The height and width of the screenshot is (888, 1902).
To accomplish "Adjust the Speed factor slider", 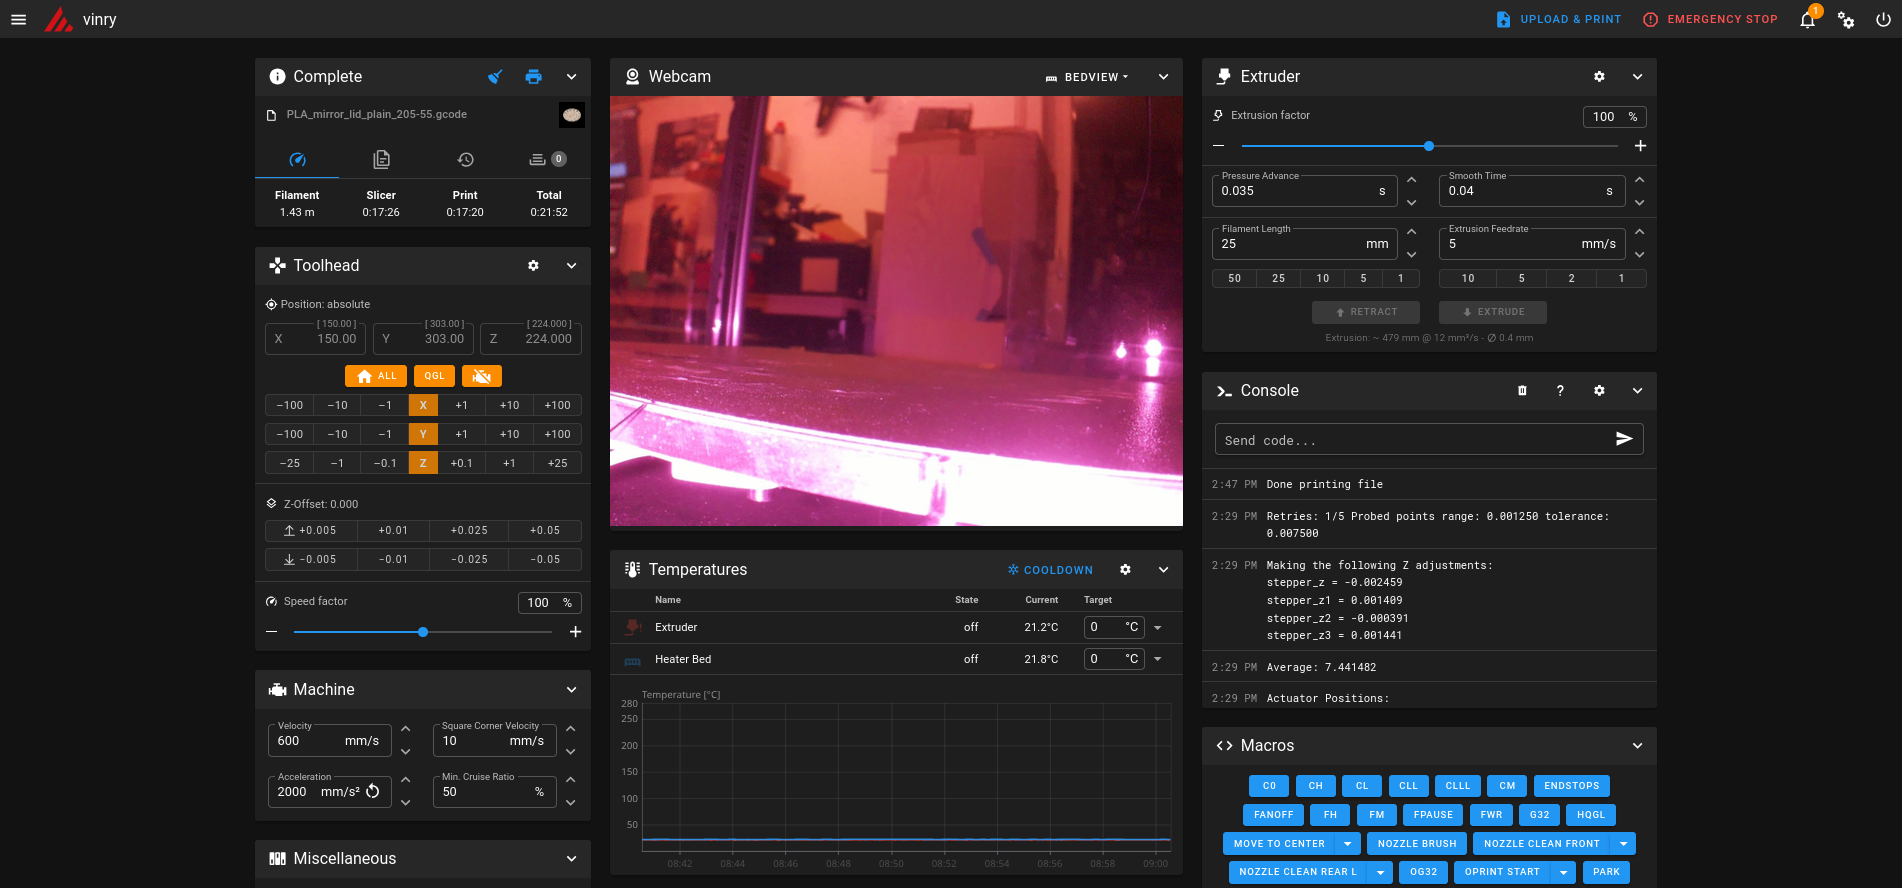I will click(422, 632).
